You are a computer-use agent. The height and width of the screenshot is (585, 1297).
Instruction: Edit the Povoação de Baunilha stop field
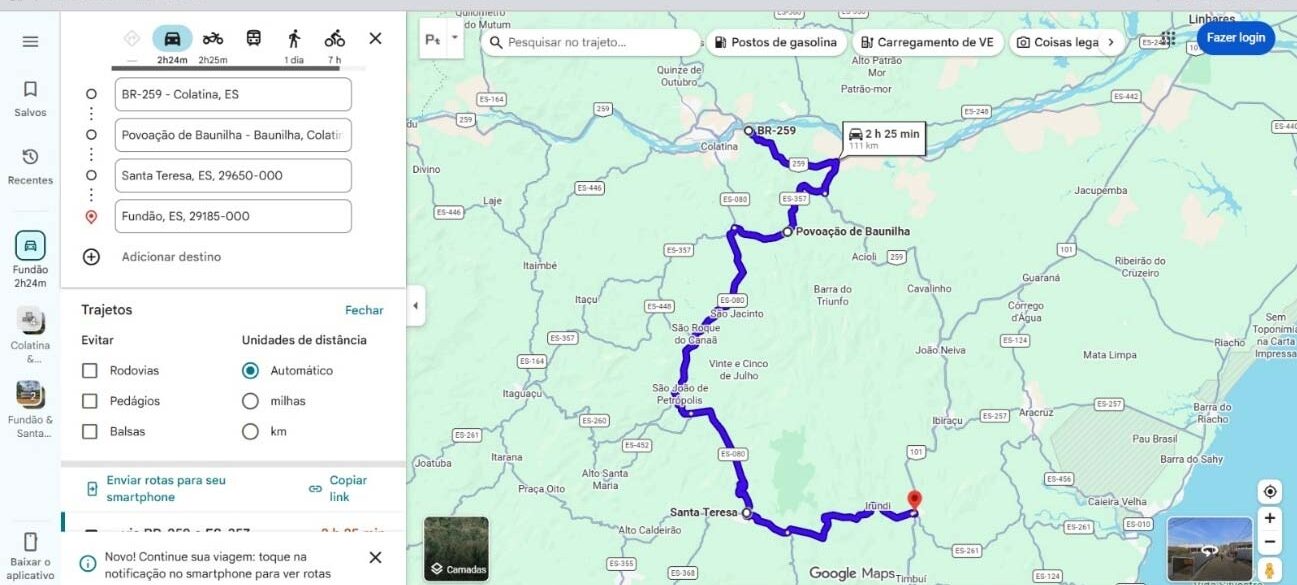tap(233, 135)
